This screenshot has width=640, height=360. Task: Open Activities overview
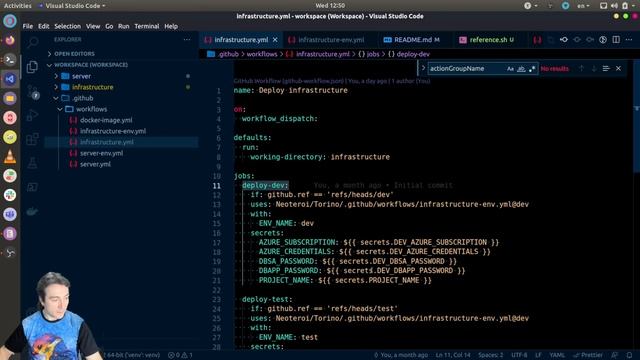click(x=17, y=6)
